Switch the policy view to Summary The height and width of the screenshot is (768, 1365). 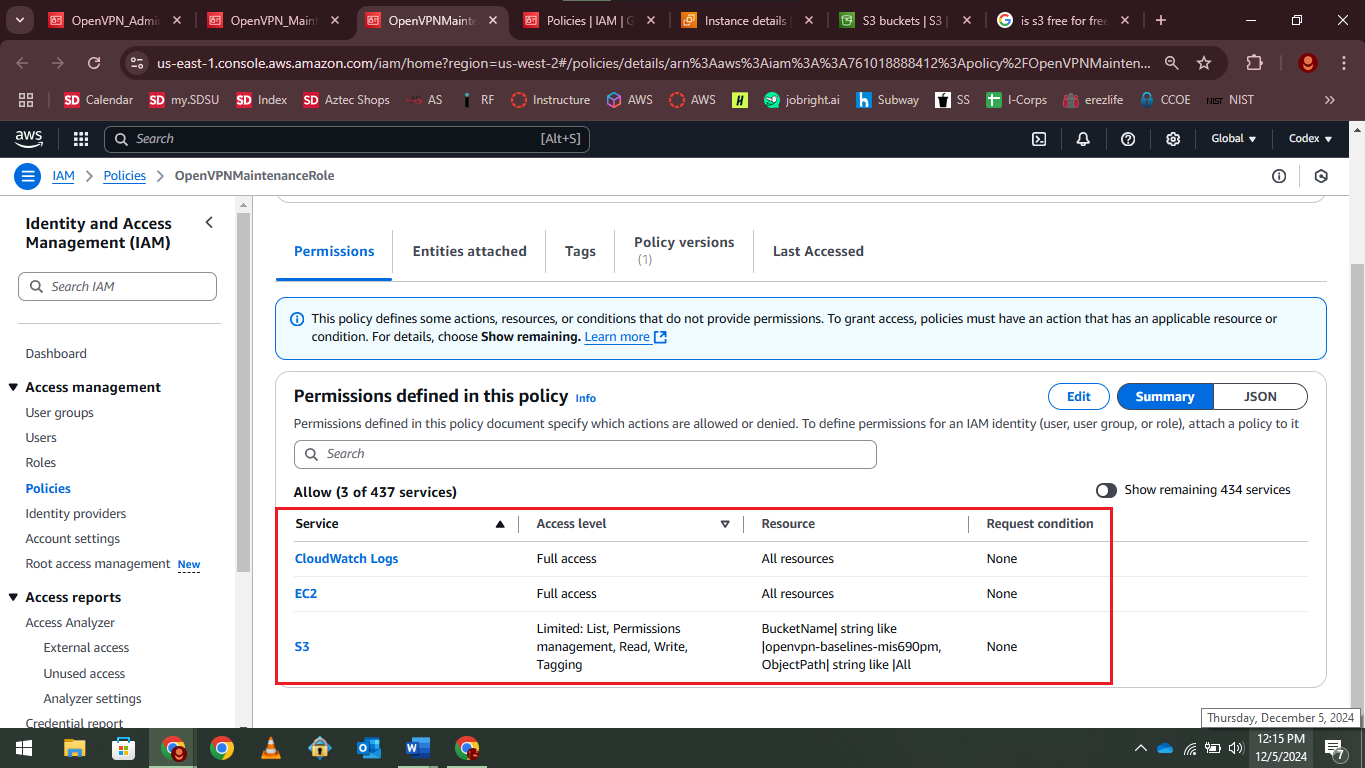pyautogui.click(x=1165, y=397)
